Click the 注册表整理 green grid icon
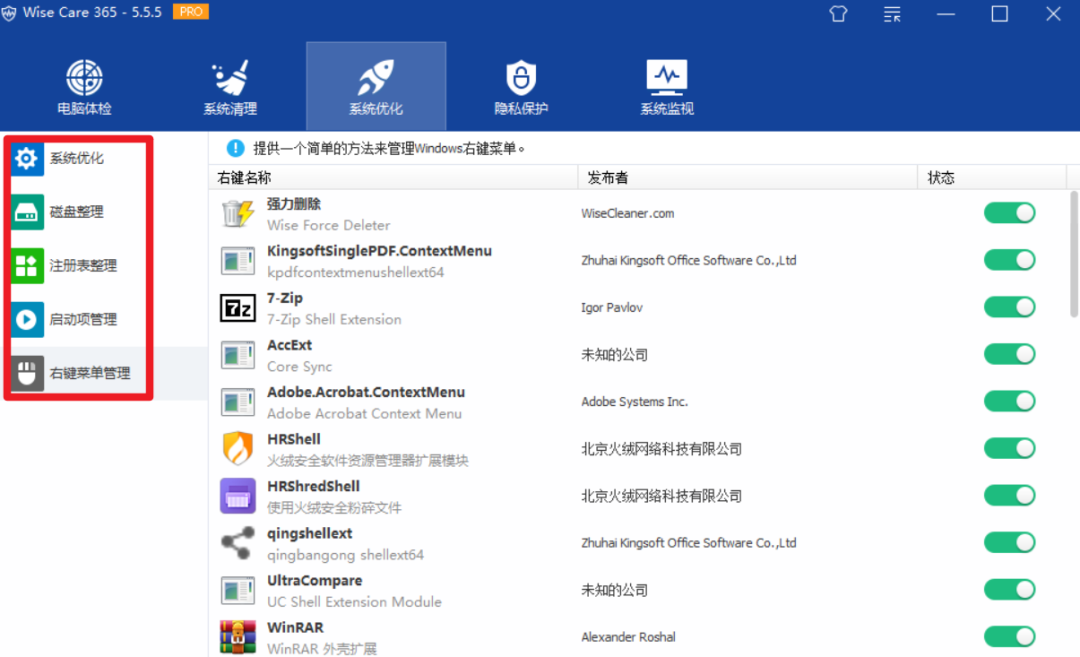Image resolution: width=1080 pixels, height=657 pixels. [x=26, y=266]
